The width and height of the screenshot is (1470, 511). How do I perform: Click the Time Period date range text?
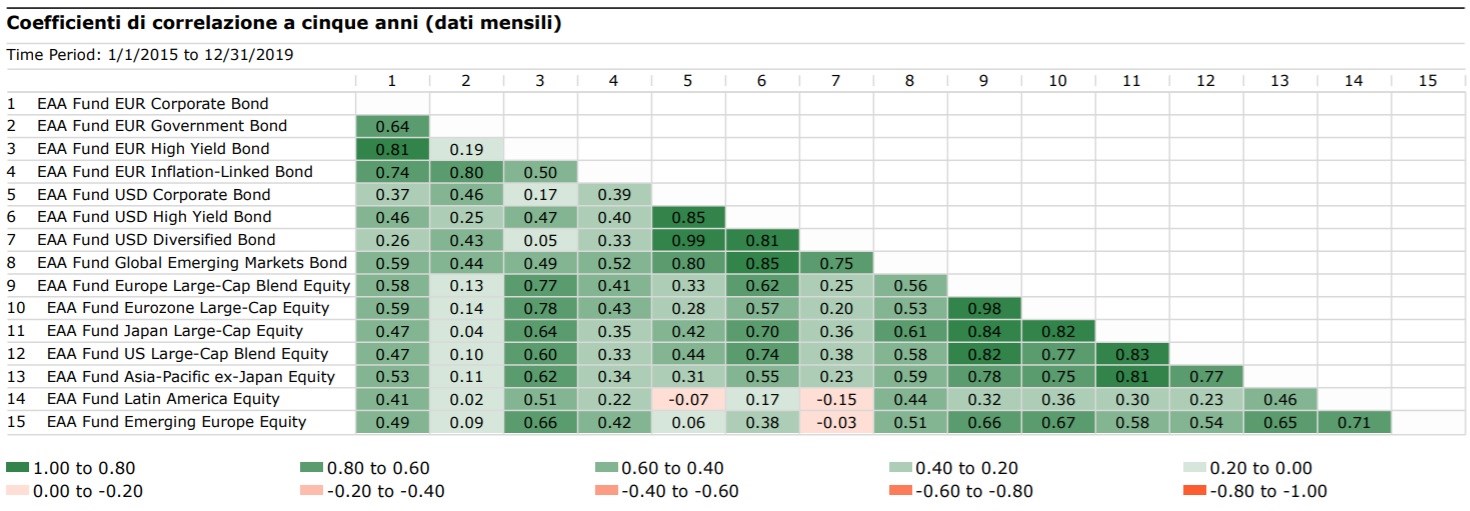tap(150, 55)
